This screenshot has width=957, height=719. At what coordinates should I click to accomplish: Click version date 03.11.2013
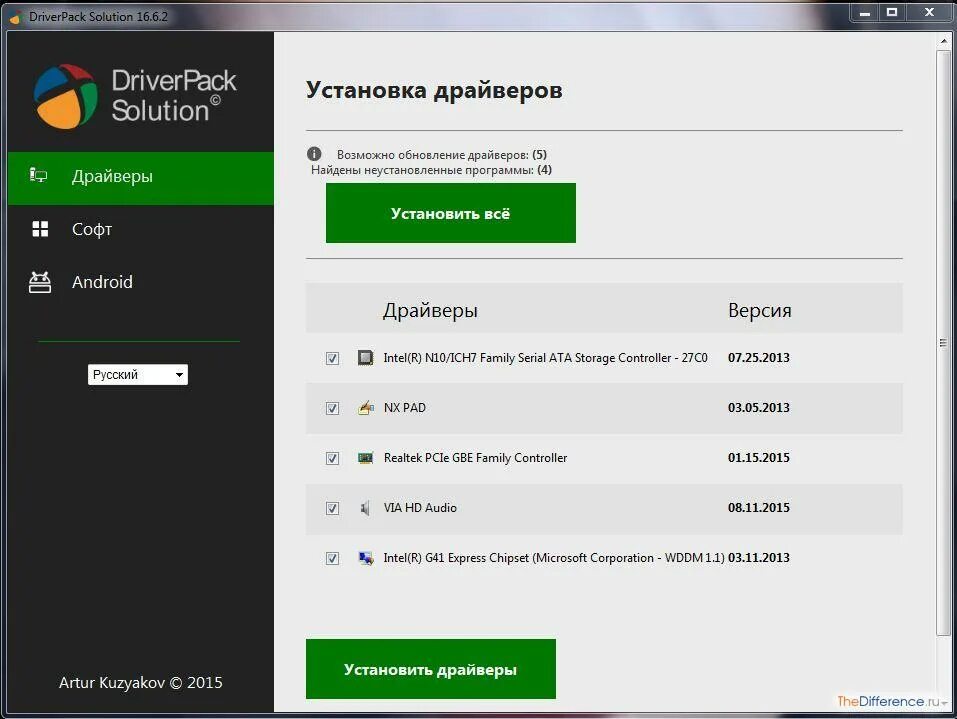pos(759,558)
